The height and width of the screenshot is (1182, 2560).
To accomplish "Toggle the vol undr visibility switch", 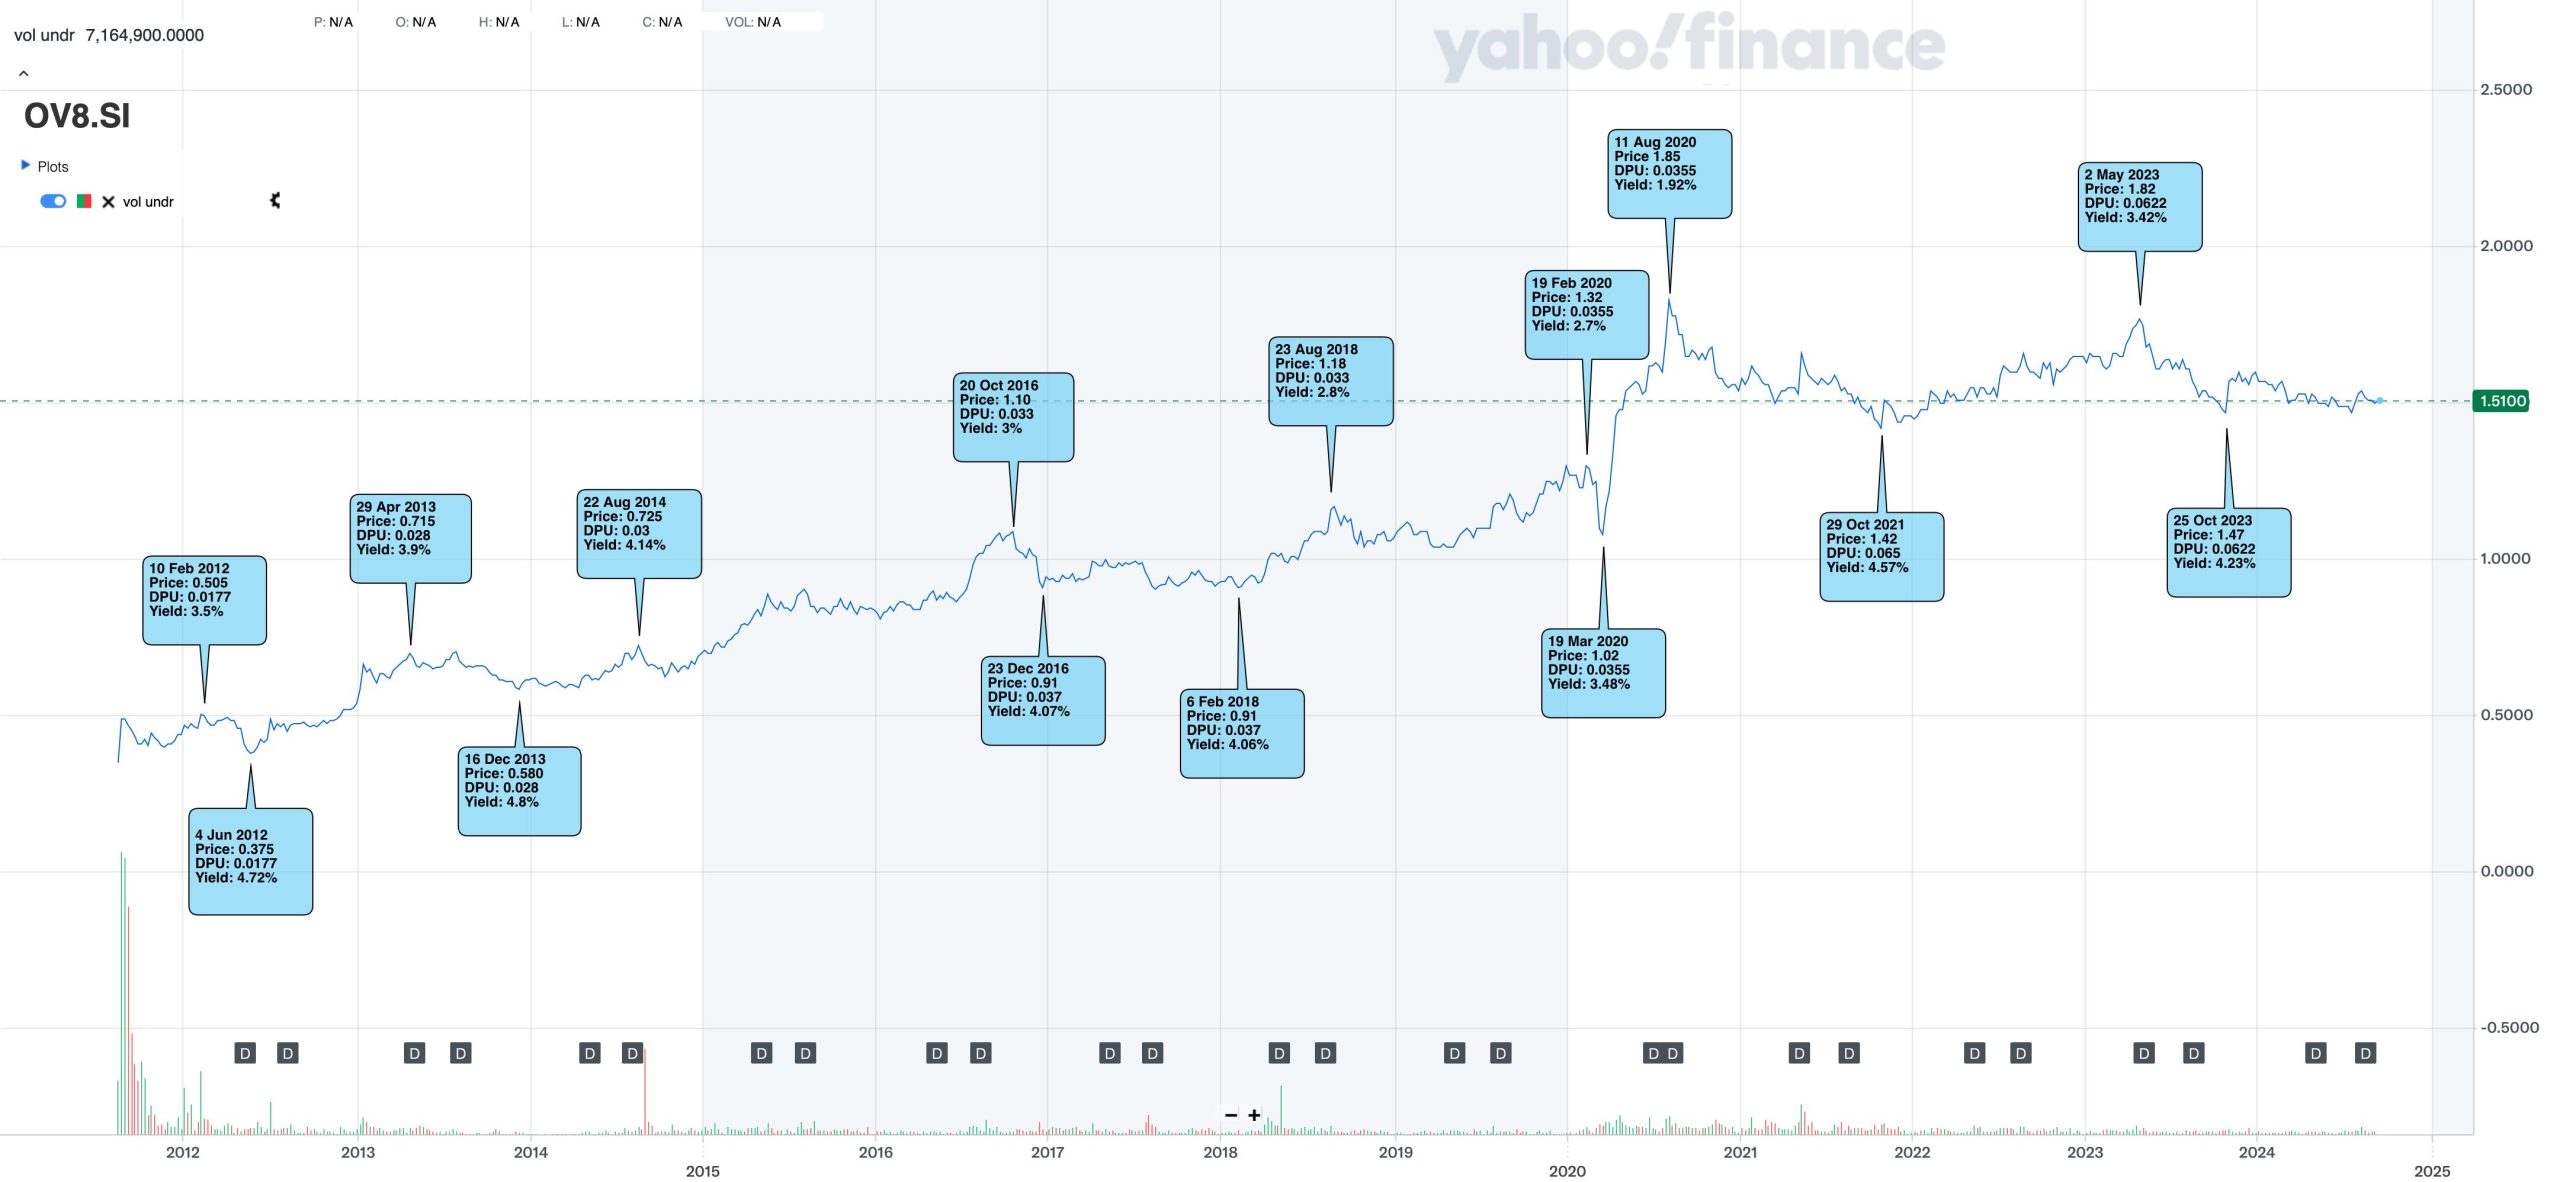I will tap(53, 201).
